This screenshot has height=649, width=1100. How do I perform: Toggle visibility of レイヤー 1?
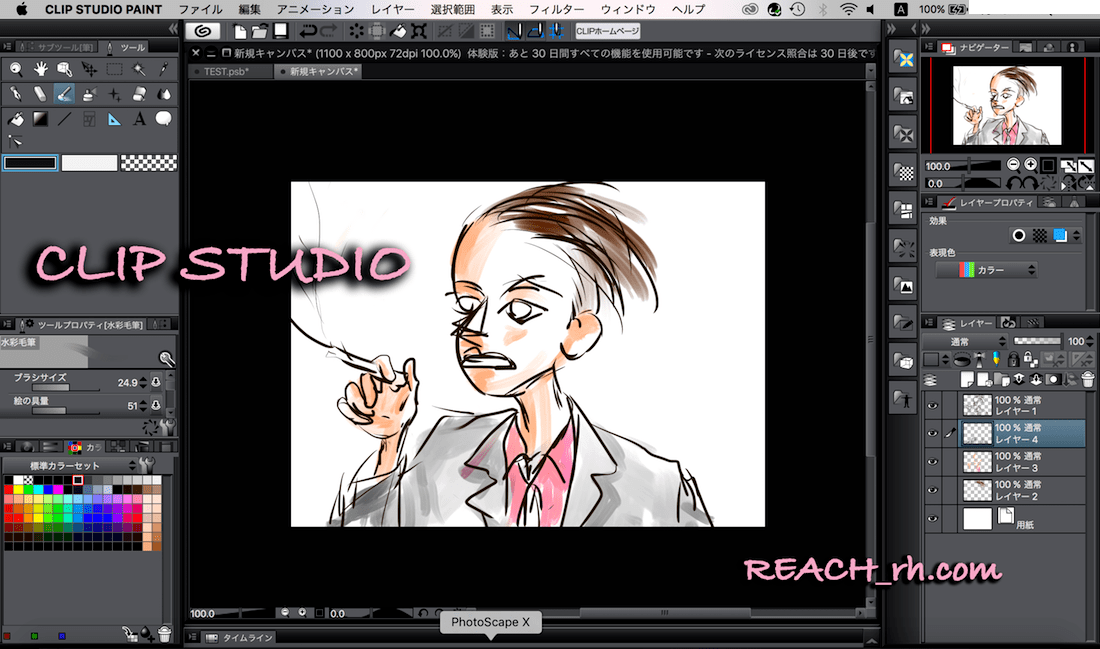pyautogui.click(x=932, y=406)
